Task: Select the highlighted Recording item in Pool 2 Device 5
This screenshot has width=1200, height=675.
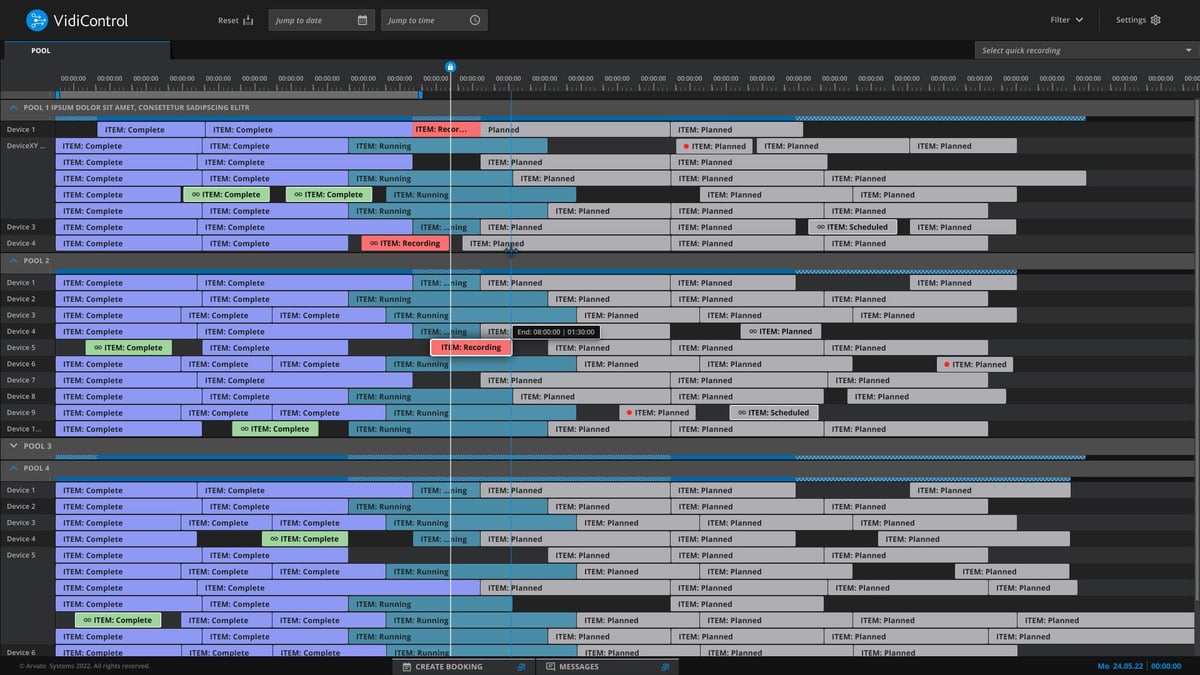Action: pos(471,348)
